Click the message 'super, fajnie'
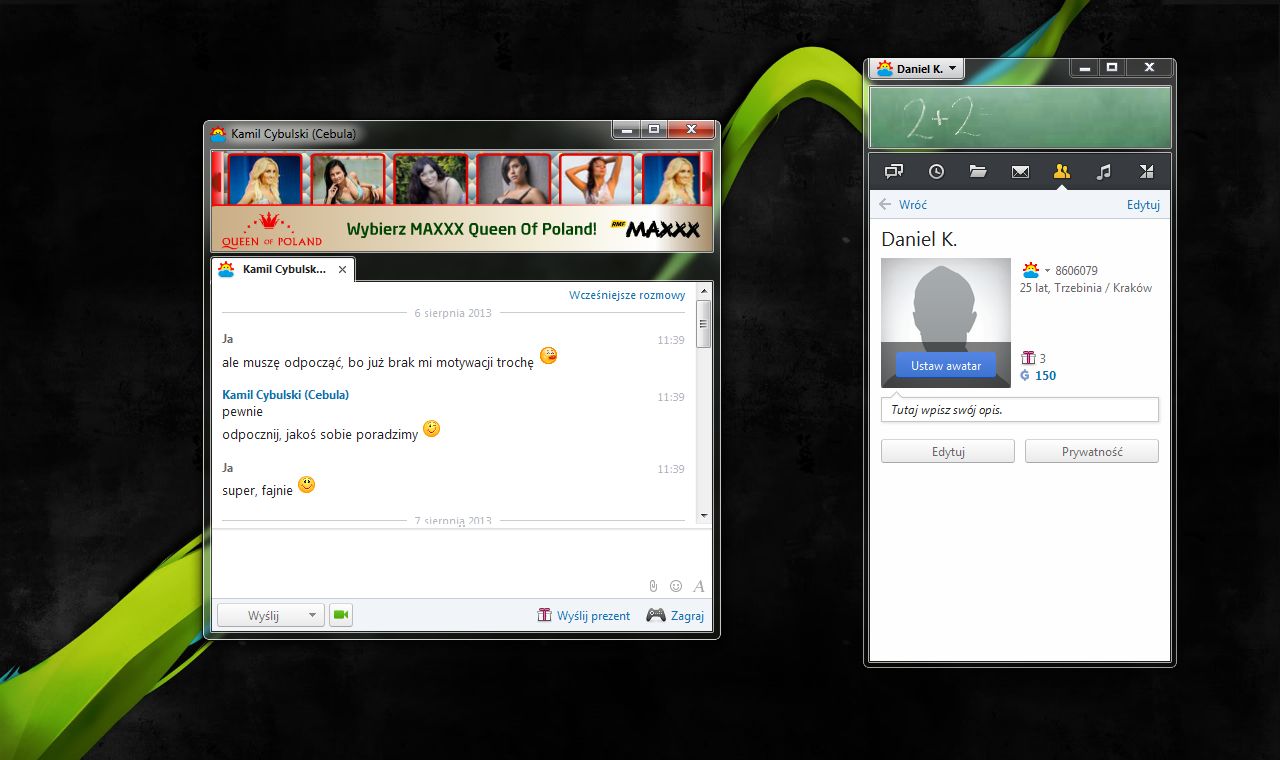 click(257, 490)
